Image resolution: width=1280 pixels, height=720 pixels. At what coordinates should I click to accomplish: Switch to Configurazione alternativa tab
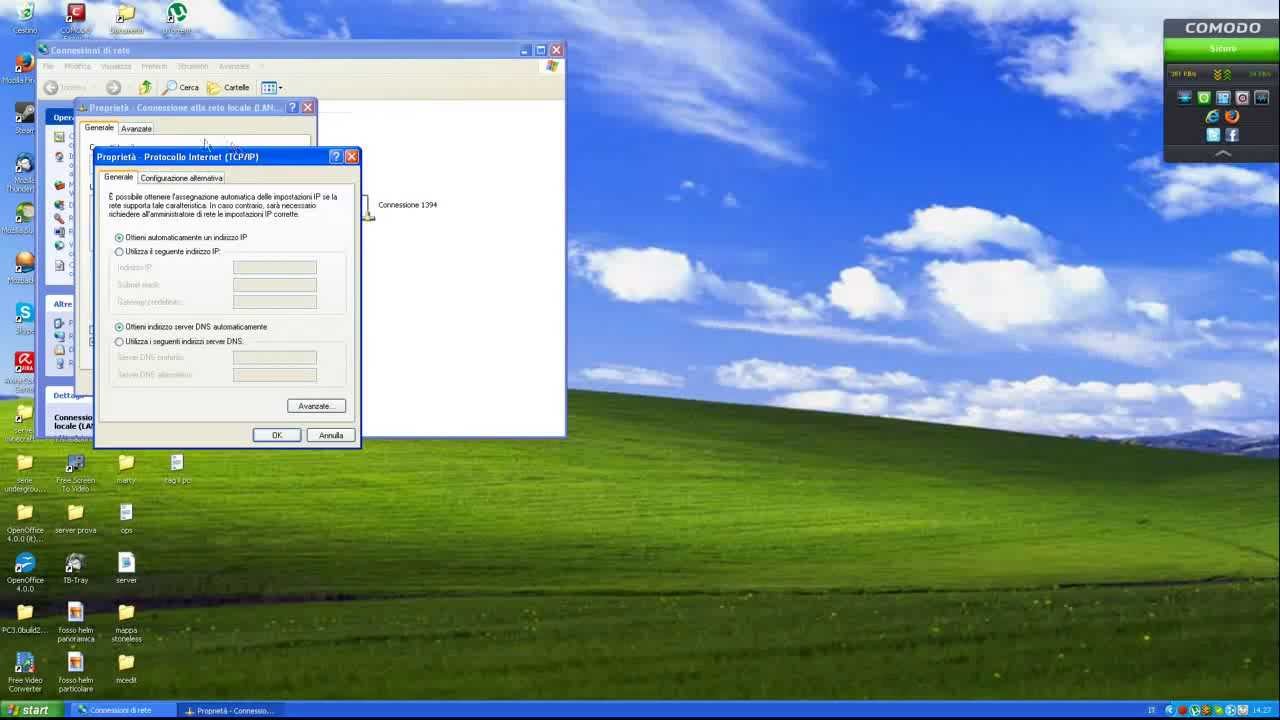[x=181, y=178]
